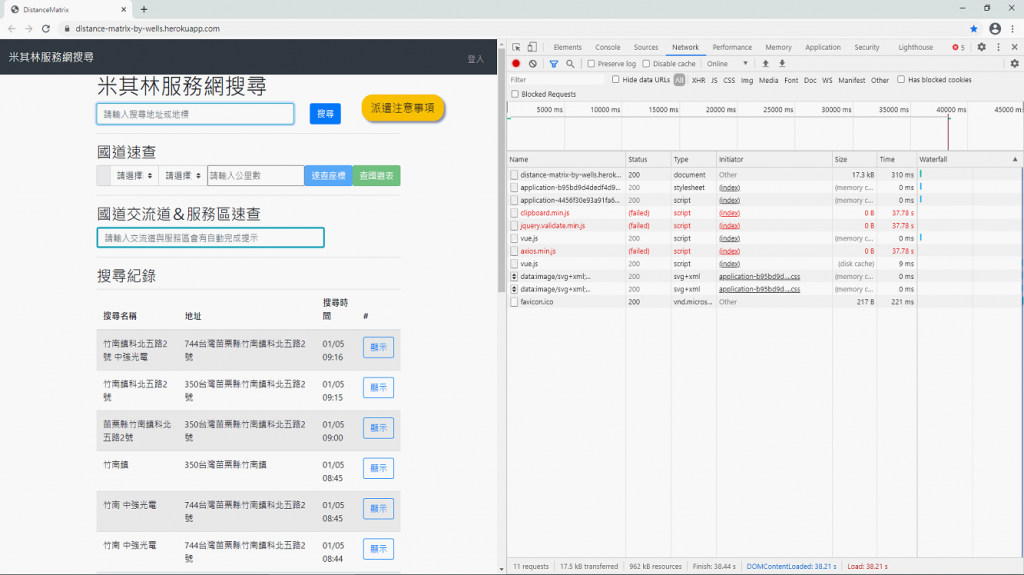1024x575 pixels.
Task: Switch to the Performance tab
Action: [731, 47]
